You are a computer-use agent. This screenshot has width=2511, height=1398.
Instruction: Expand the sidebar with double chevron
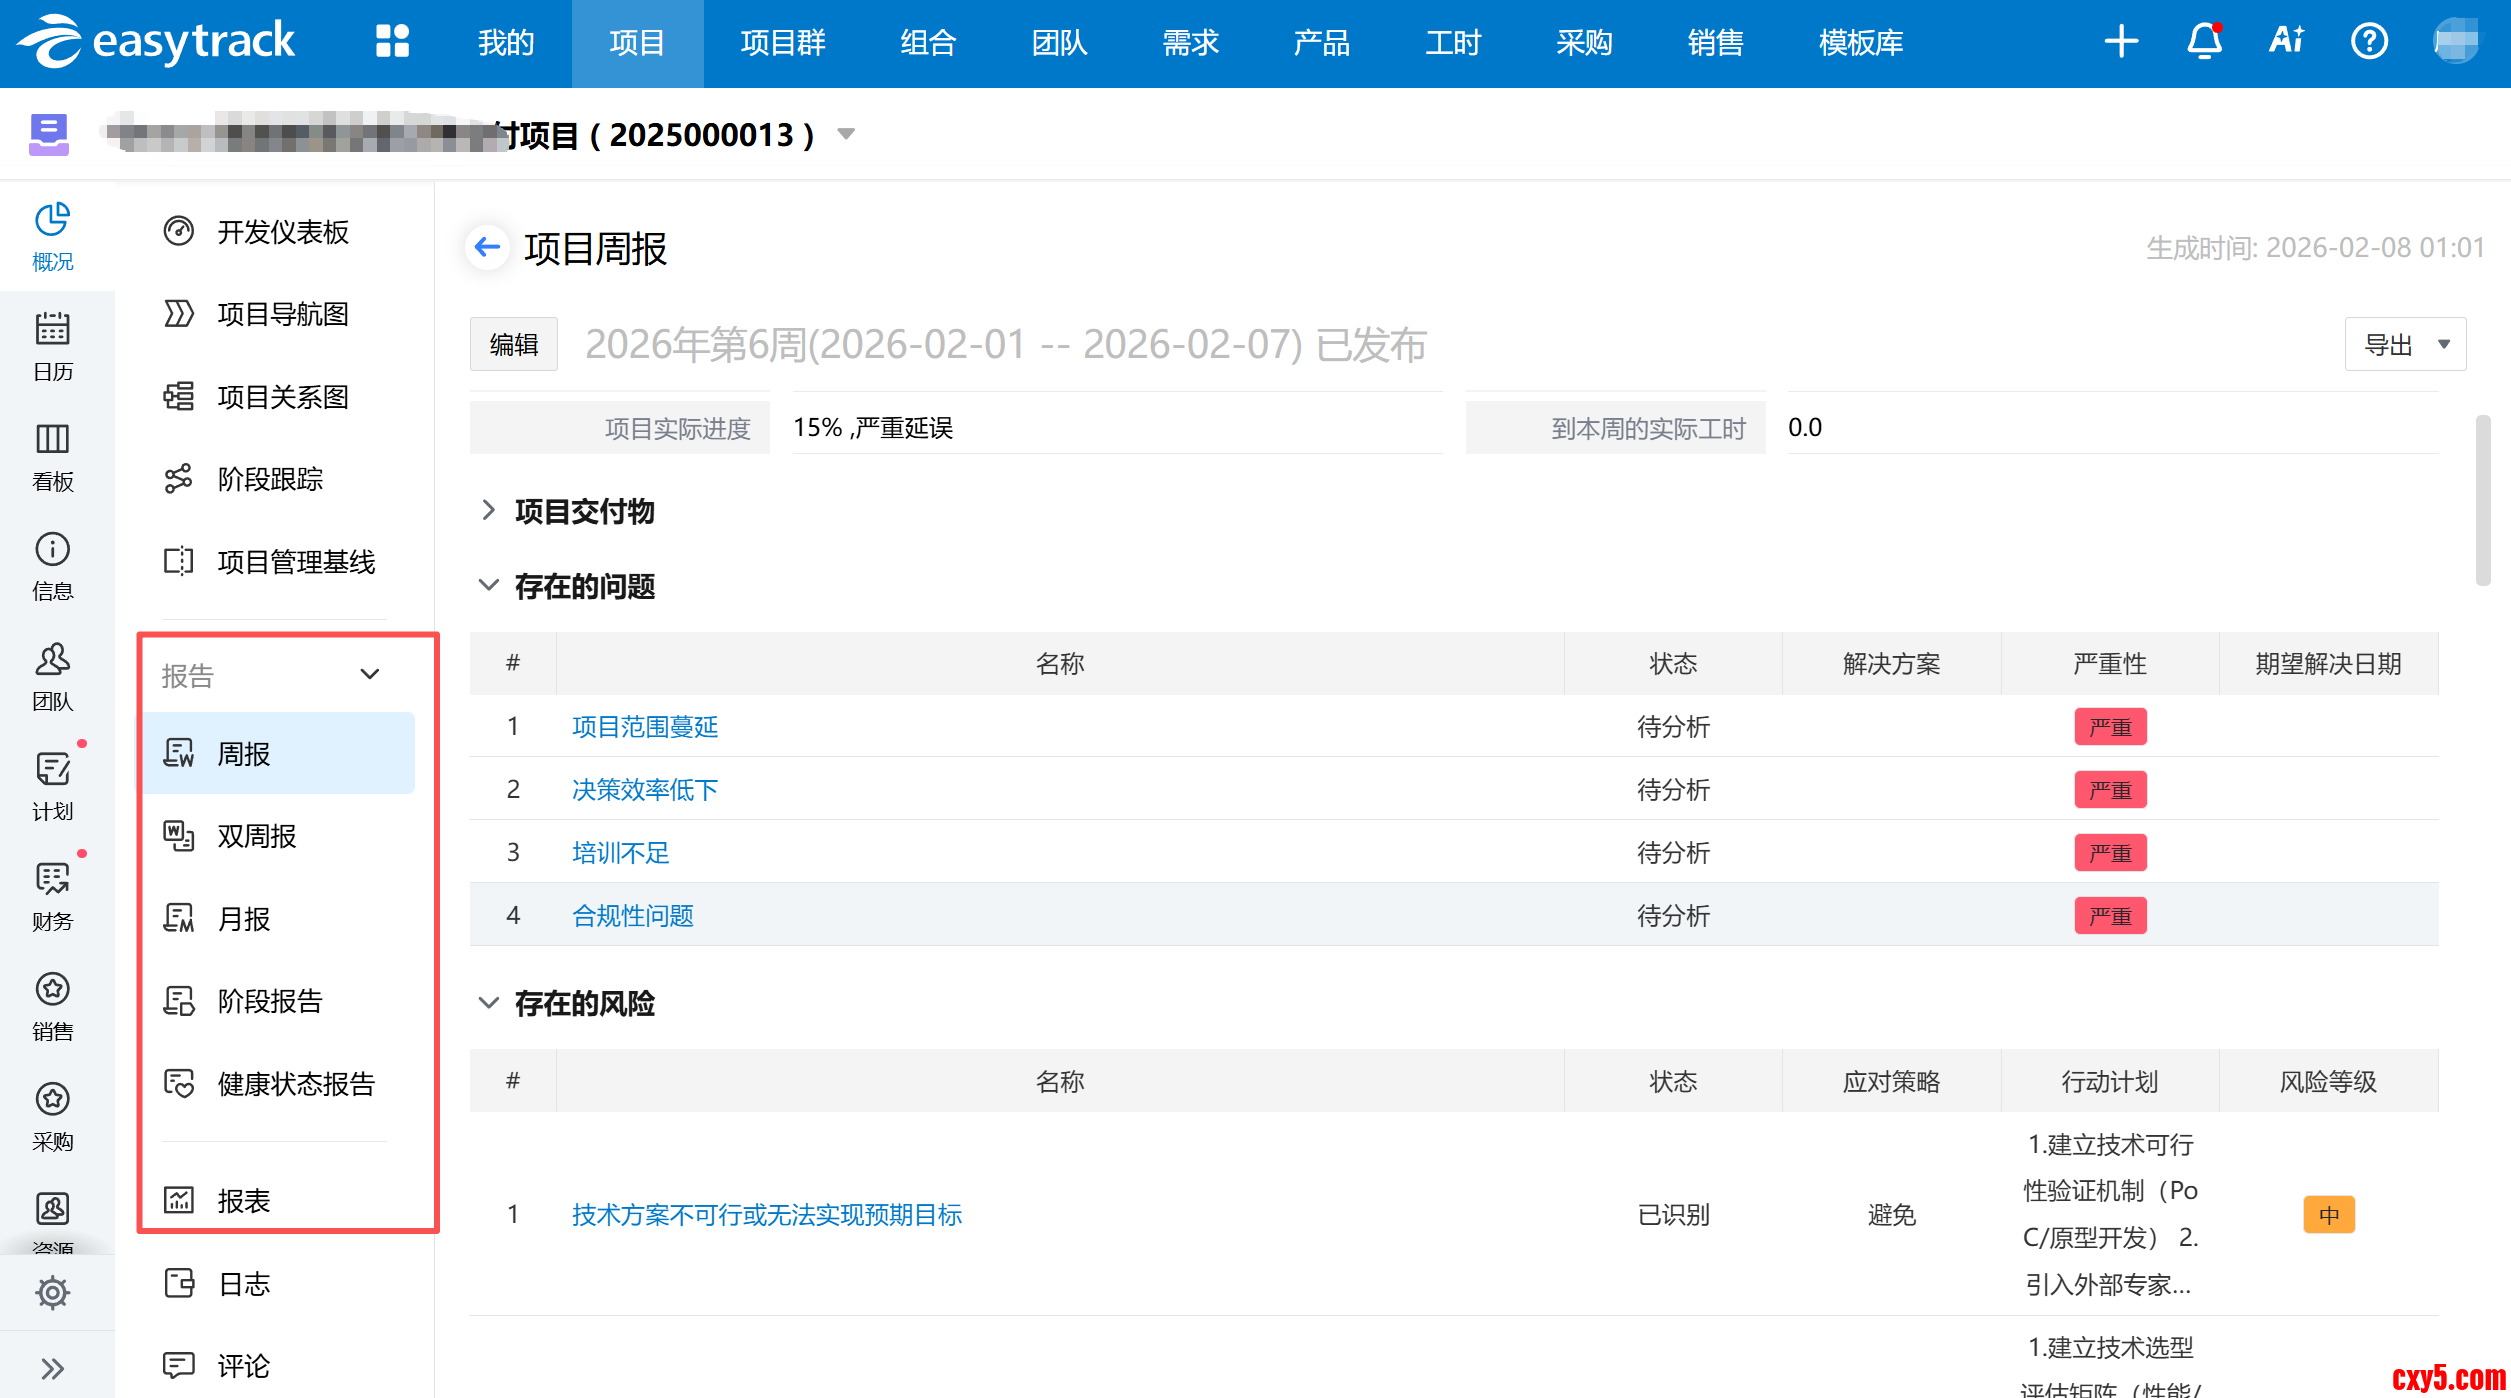(x=52, y=1368)
